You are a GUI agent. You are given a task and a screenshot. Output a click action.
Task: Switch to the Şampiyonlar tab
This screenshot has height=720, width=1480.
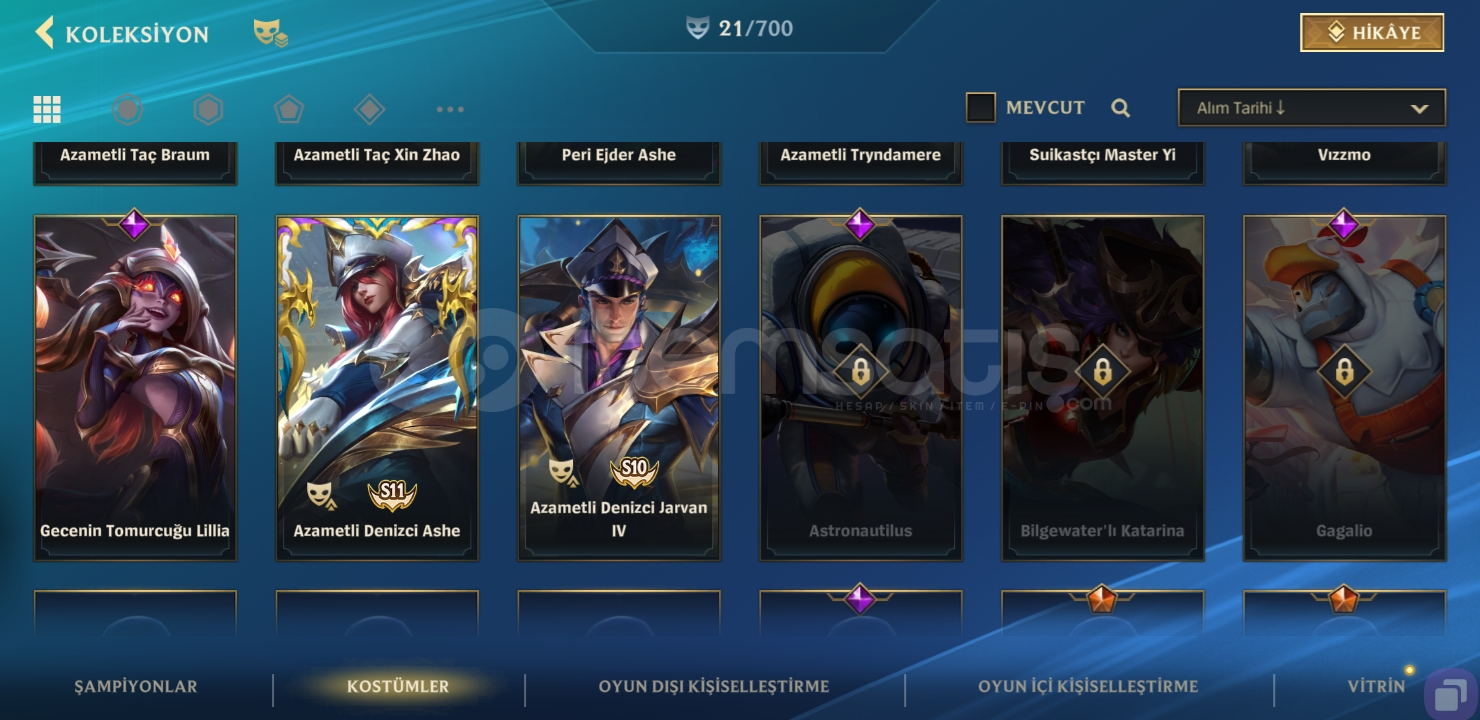pos(136,687)
